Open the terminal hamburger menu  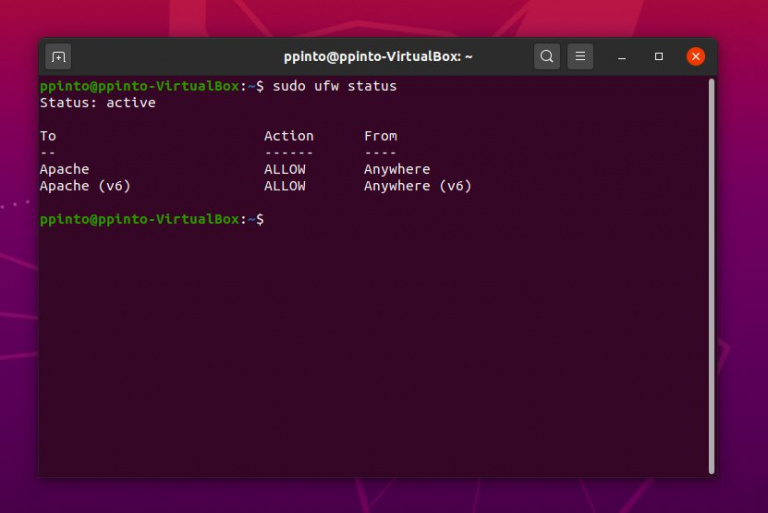pyautogui.click(x=580, y=57)
